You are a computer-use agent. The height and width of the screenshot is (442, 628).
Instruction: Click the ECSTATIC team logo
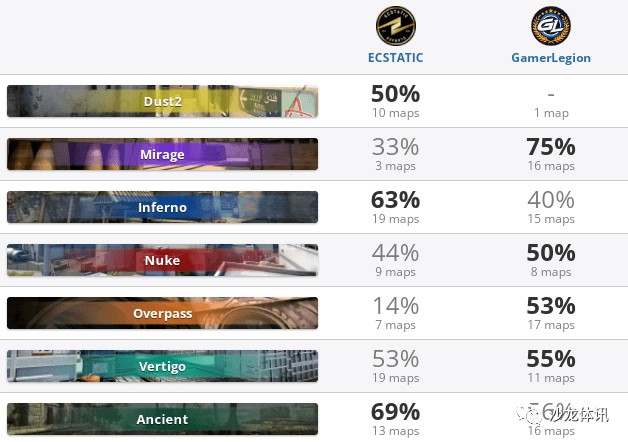pyautogui.click(x=396, y=26)
